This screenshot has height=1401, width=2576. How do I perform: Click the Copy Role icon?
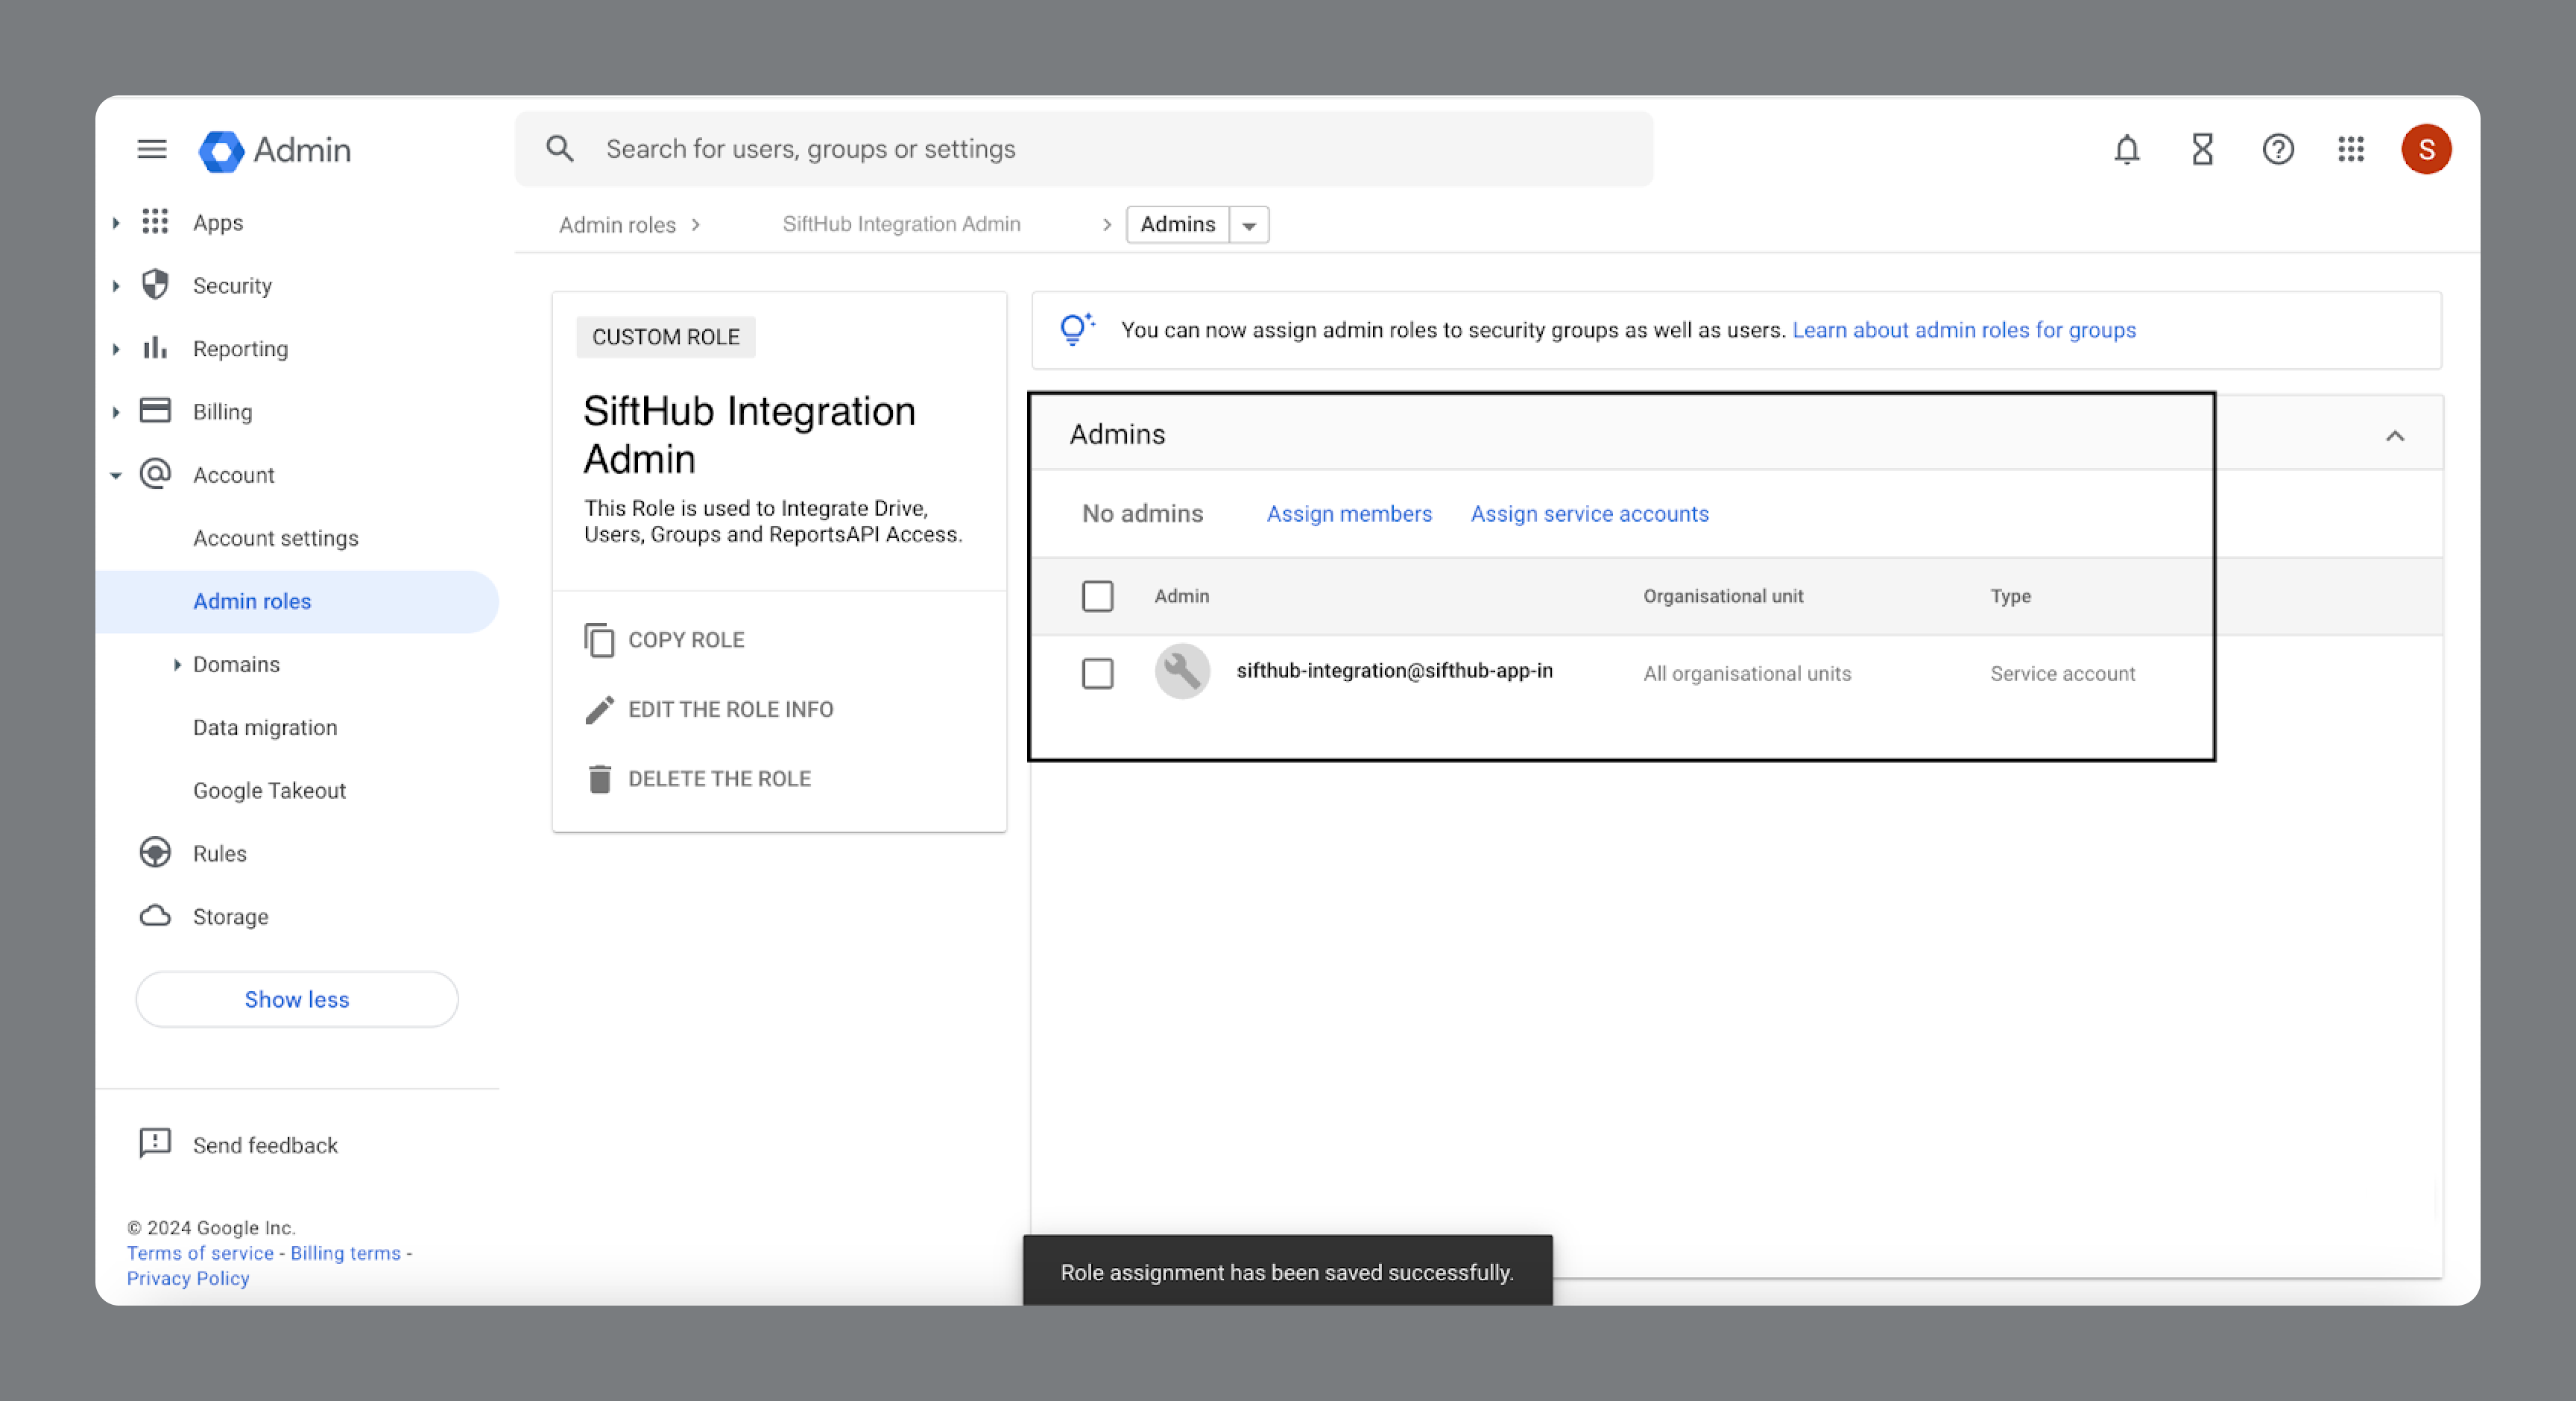pyautogui.click(x=599, y=640)
